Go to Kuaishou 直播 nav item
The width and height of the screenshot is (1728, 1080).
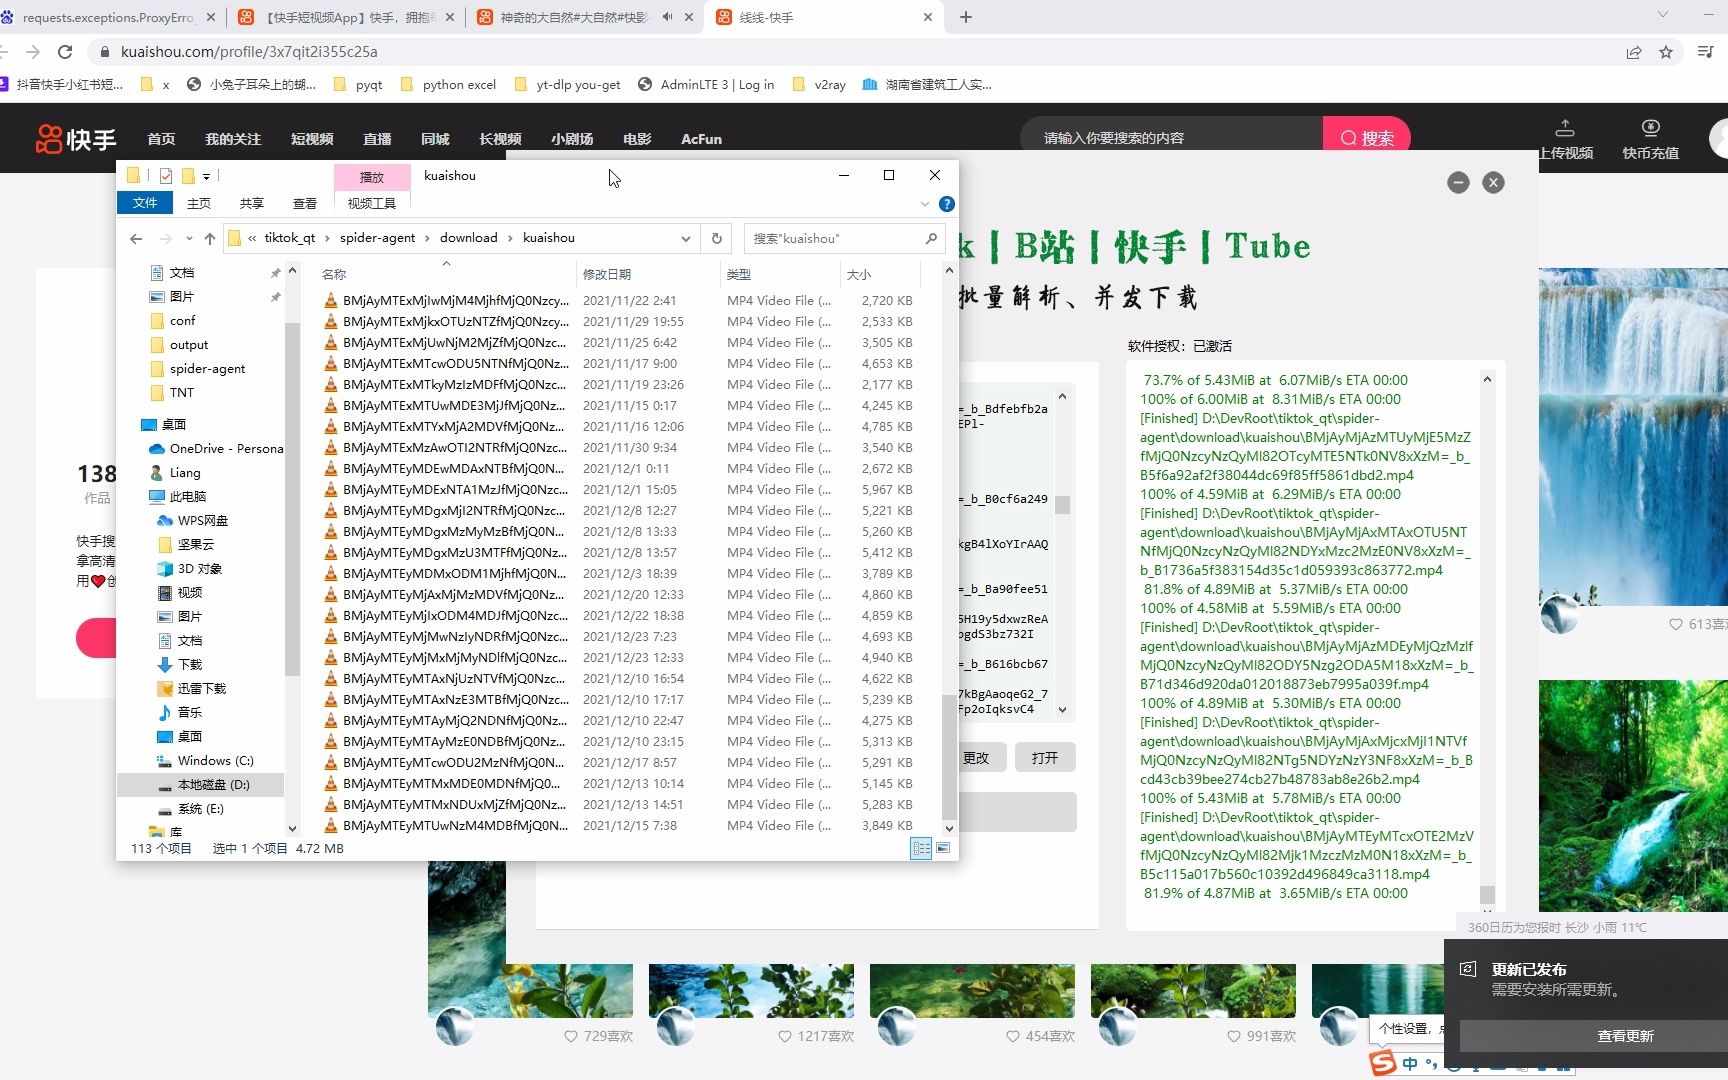click(377, 139)
